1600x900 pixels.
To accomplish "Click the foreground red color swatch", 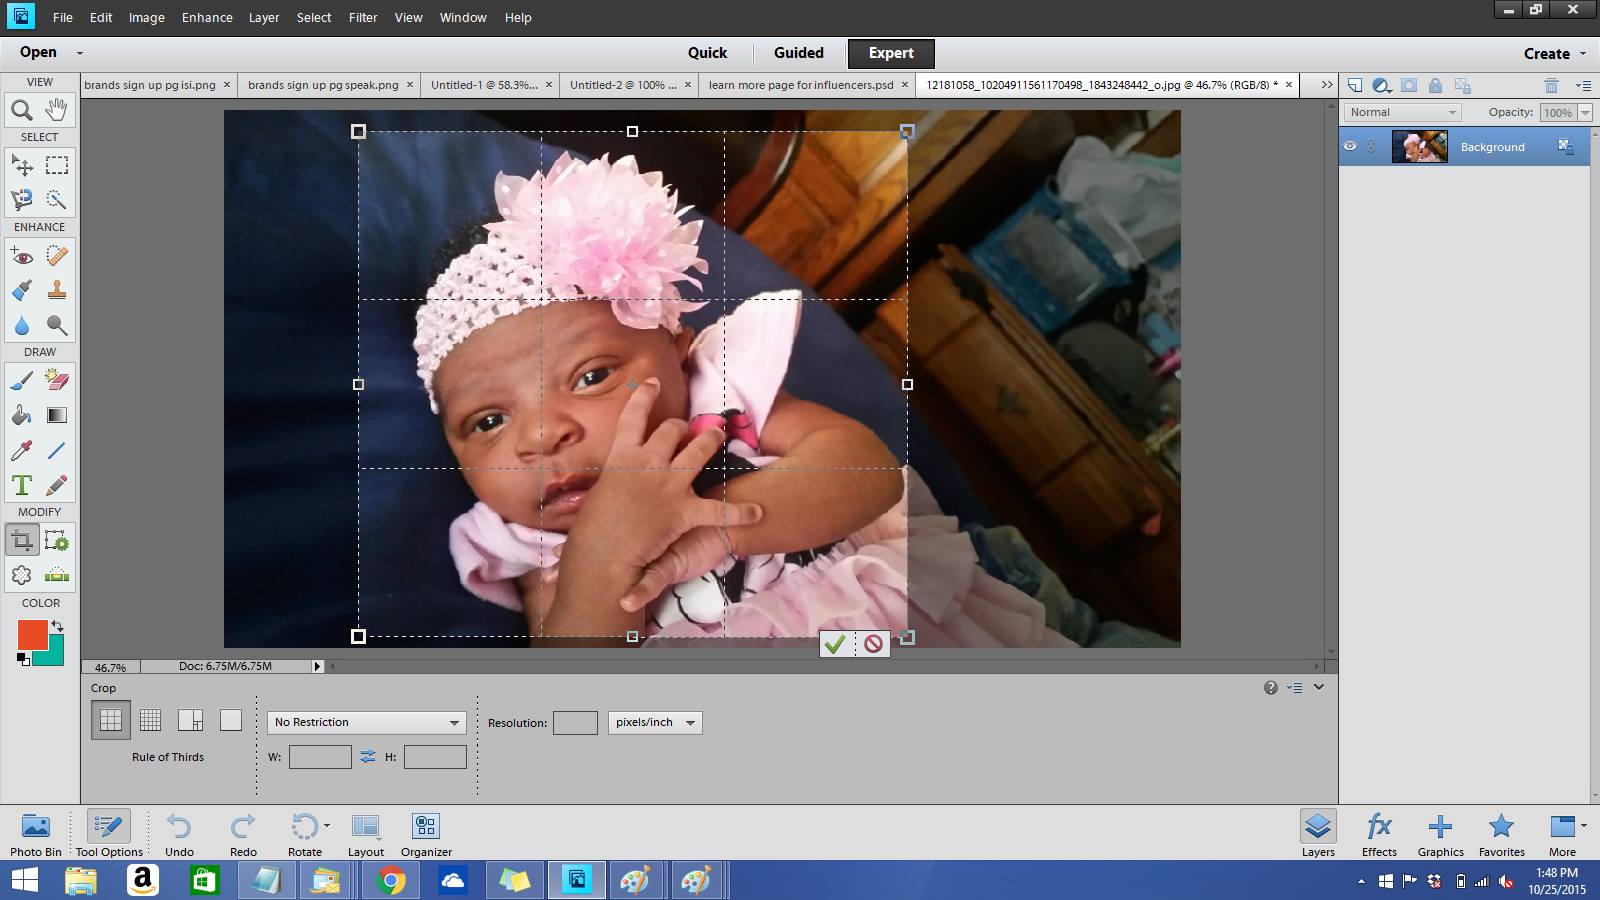I will [32, 634].
